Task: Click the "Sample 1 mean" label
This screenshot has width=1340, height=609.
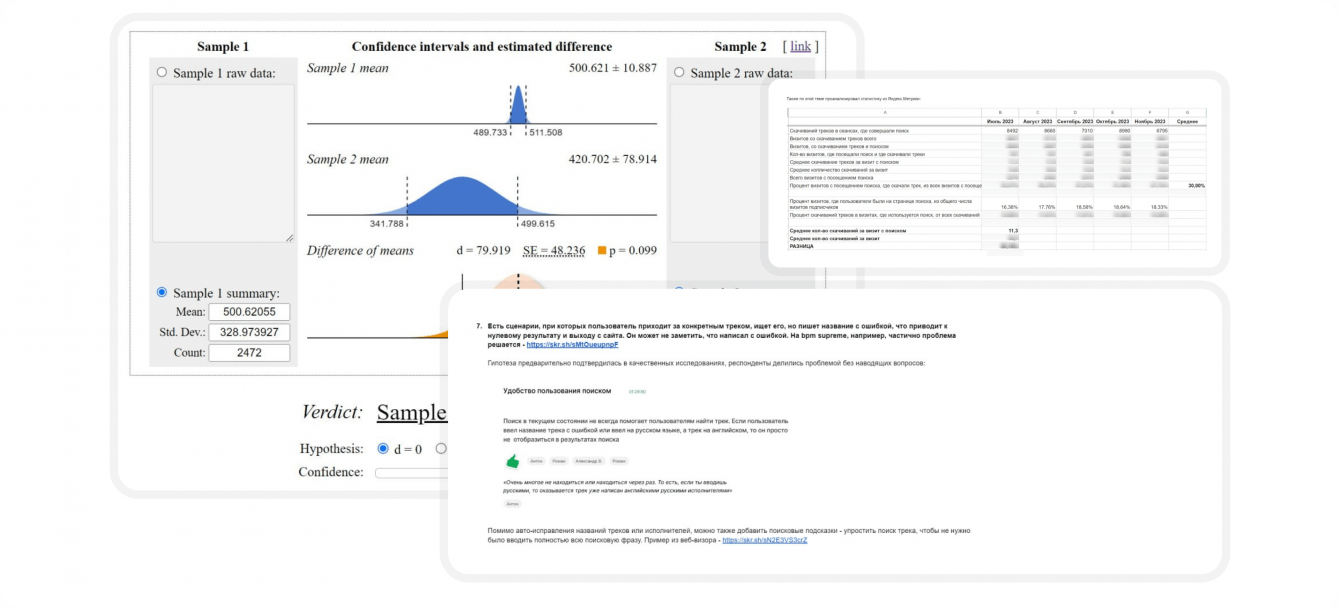Action: coord(348,68)
